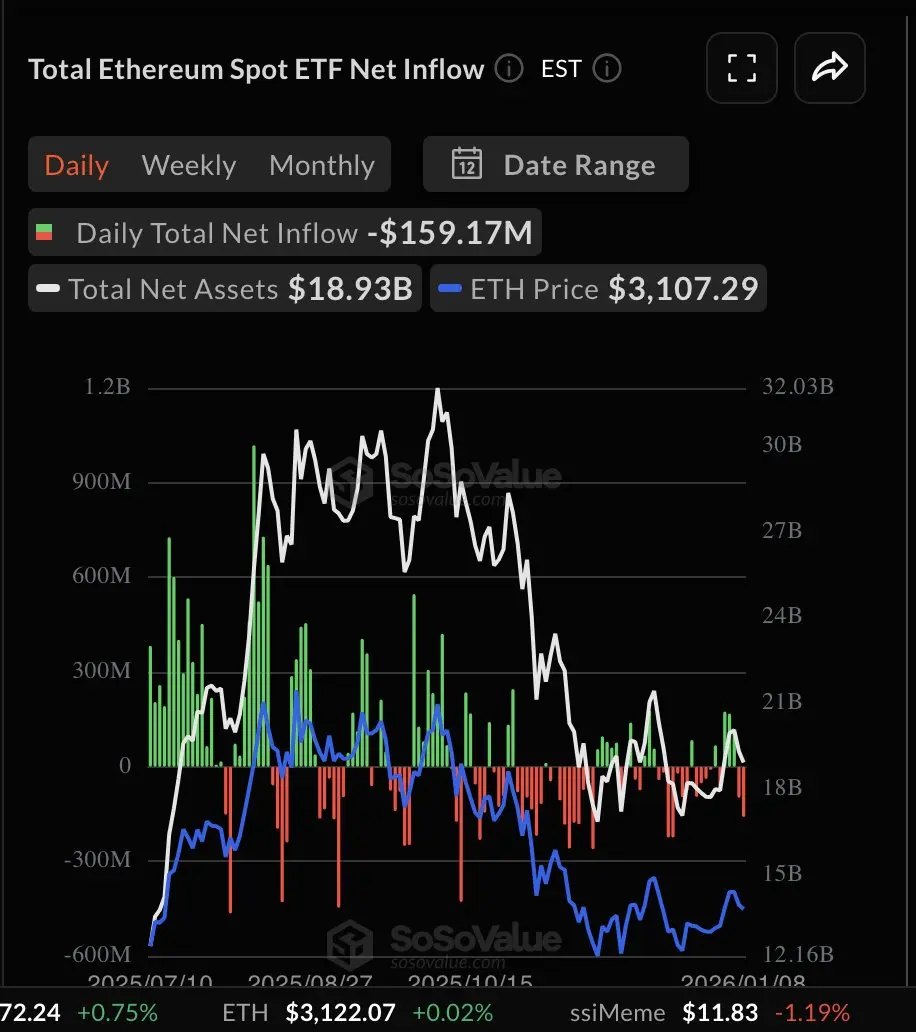Toggle ETH Price line visibility

(x=530, y=288)
